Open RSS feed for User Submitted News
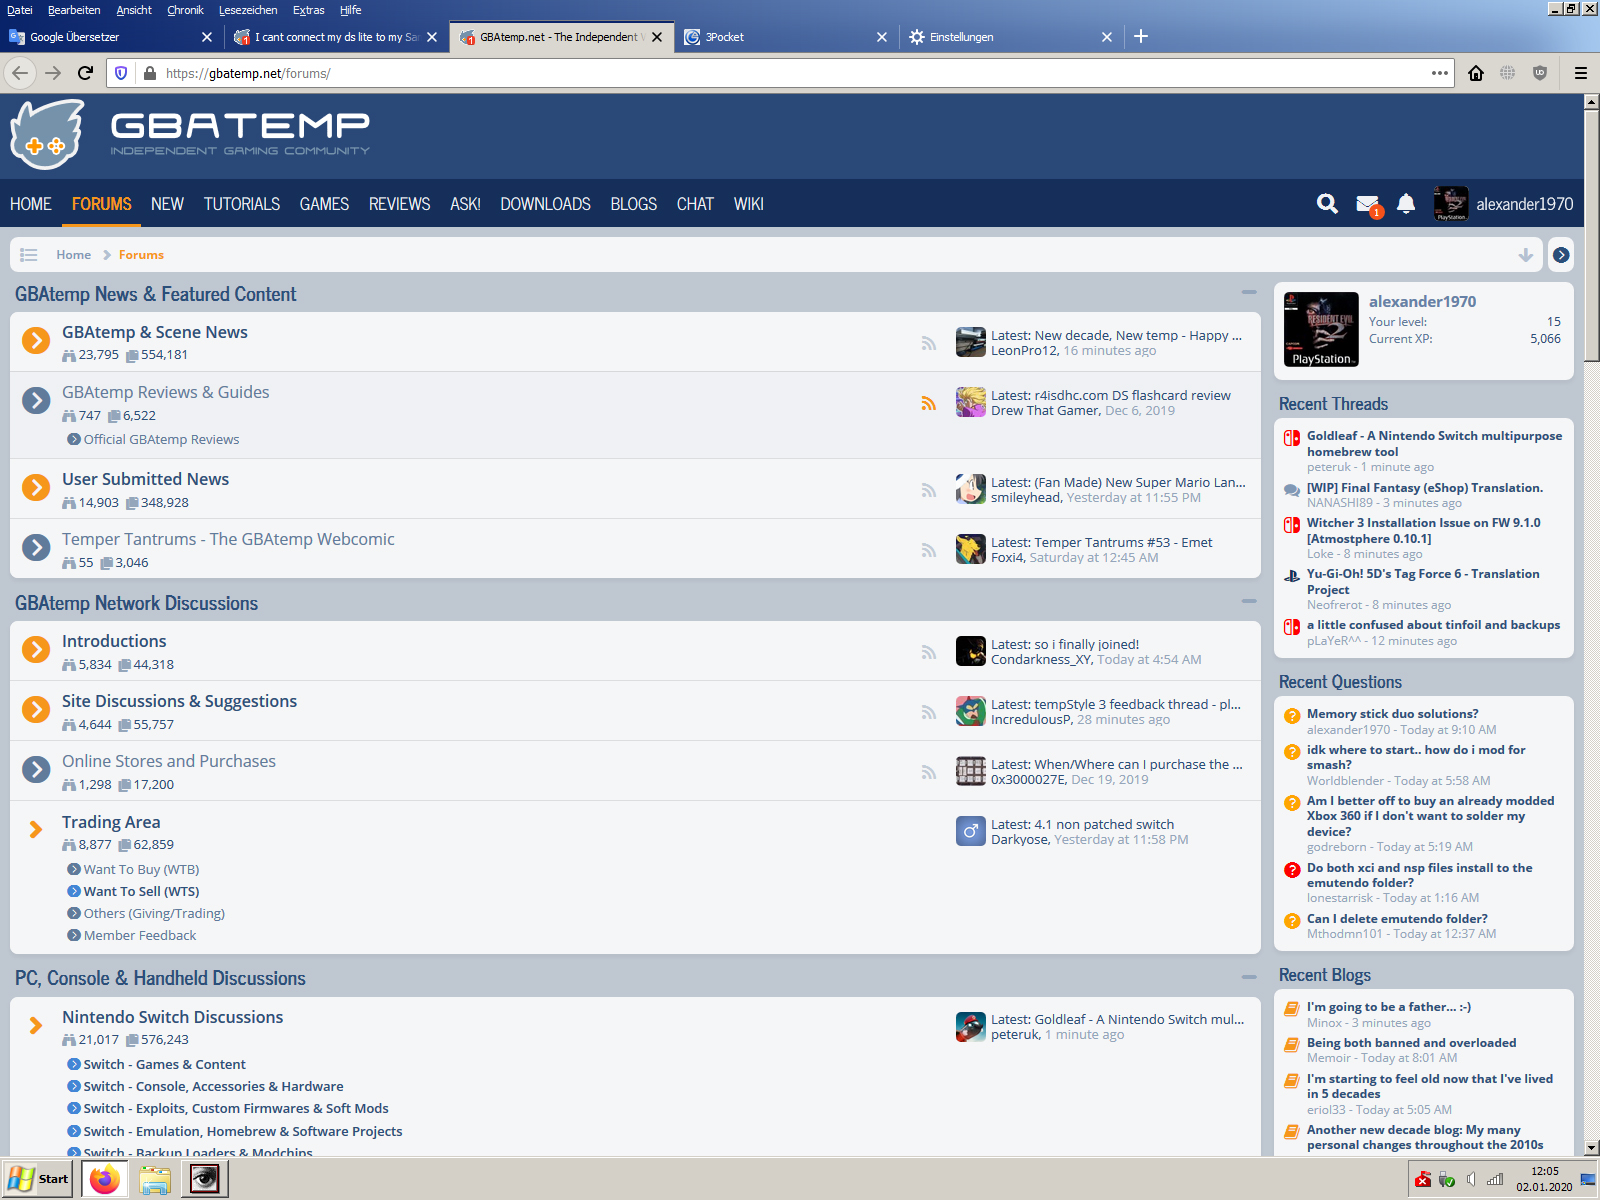1600x1200 pixels. click(x=929, y=490)
